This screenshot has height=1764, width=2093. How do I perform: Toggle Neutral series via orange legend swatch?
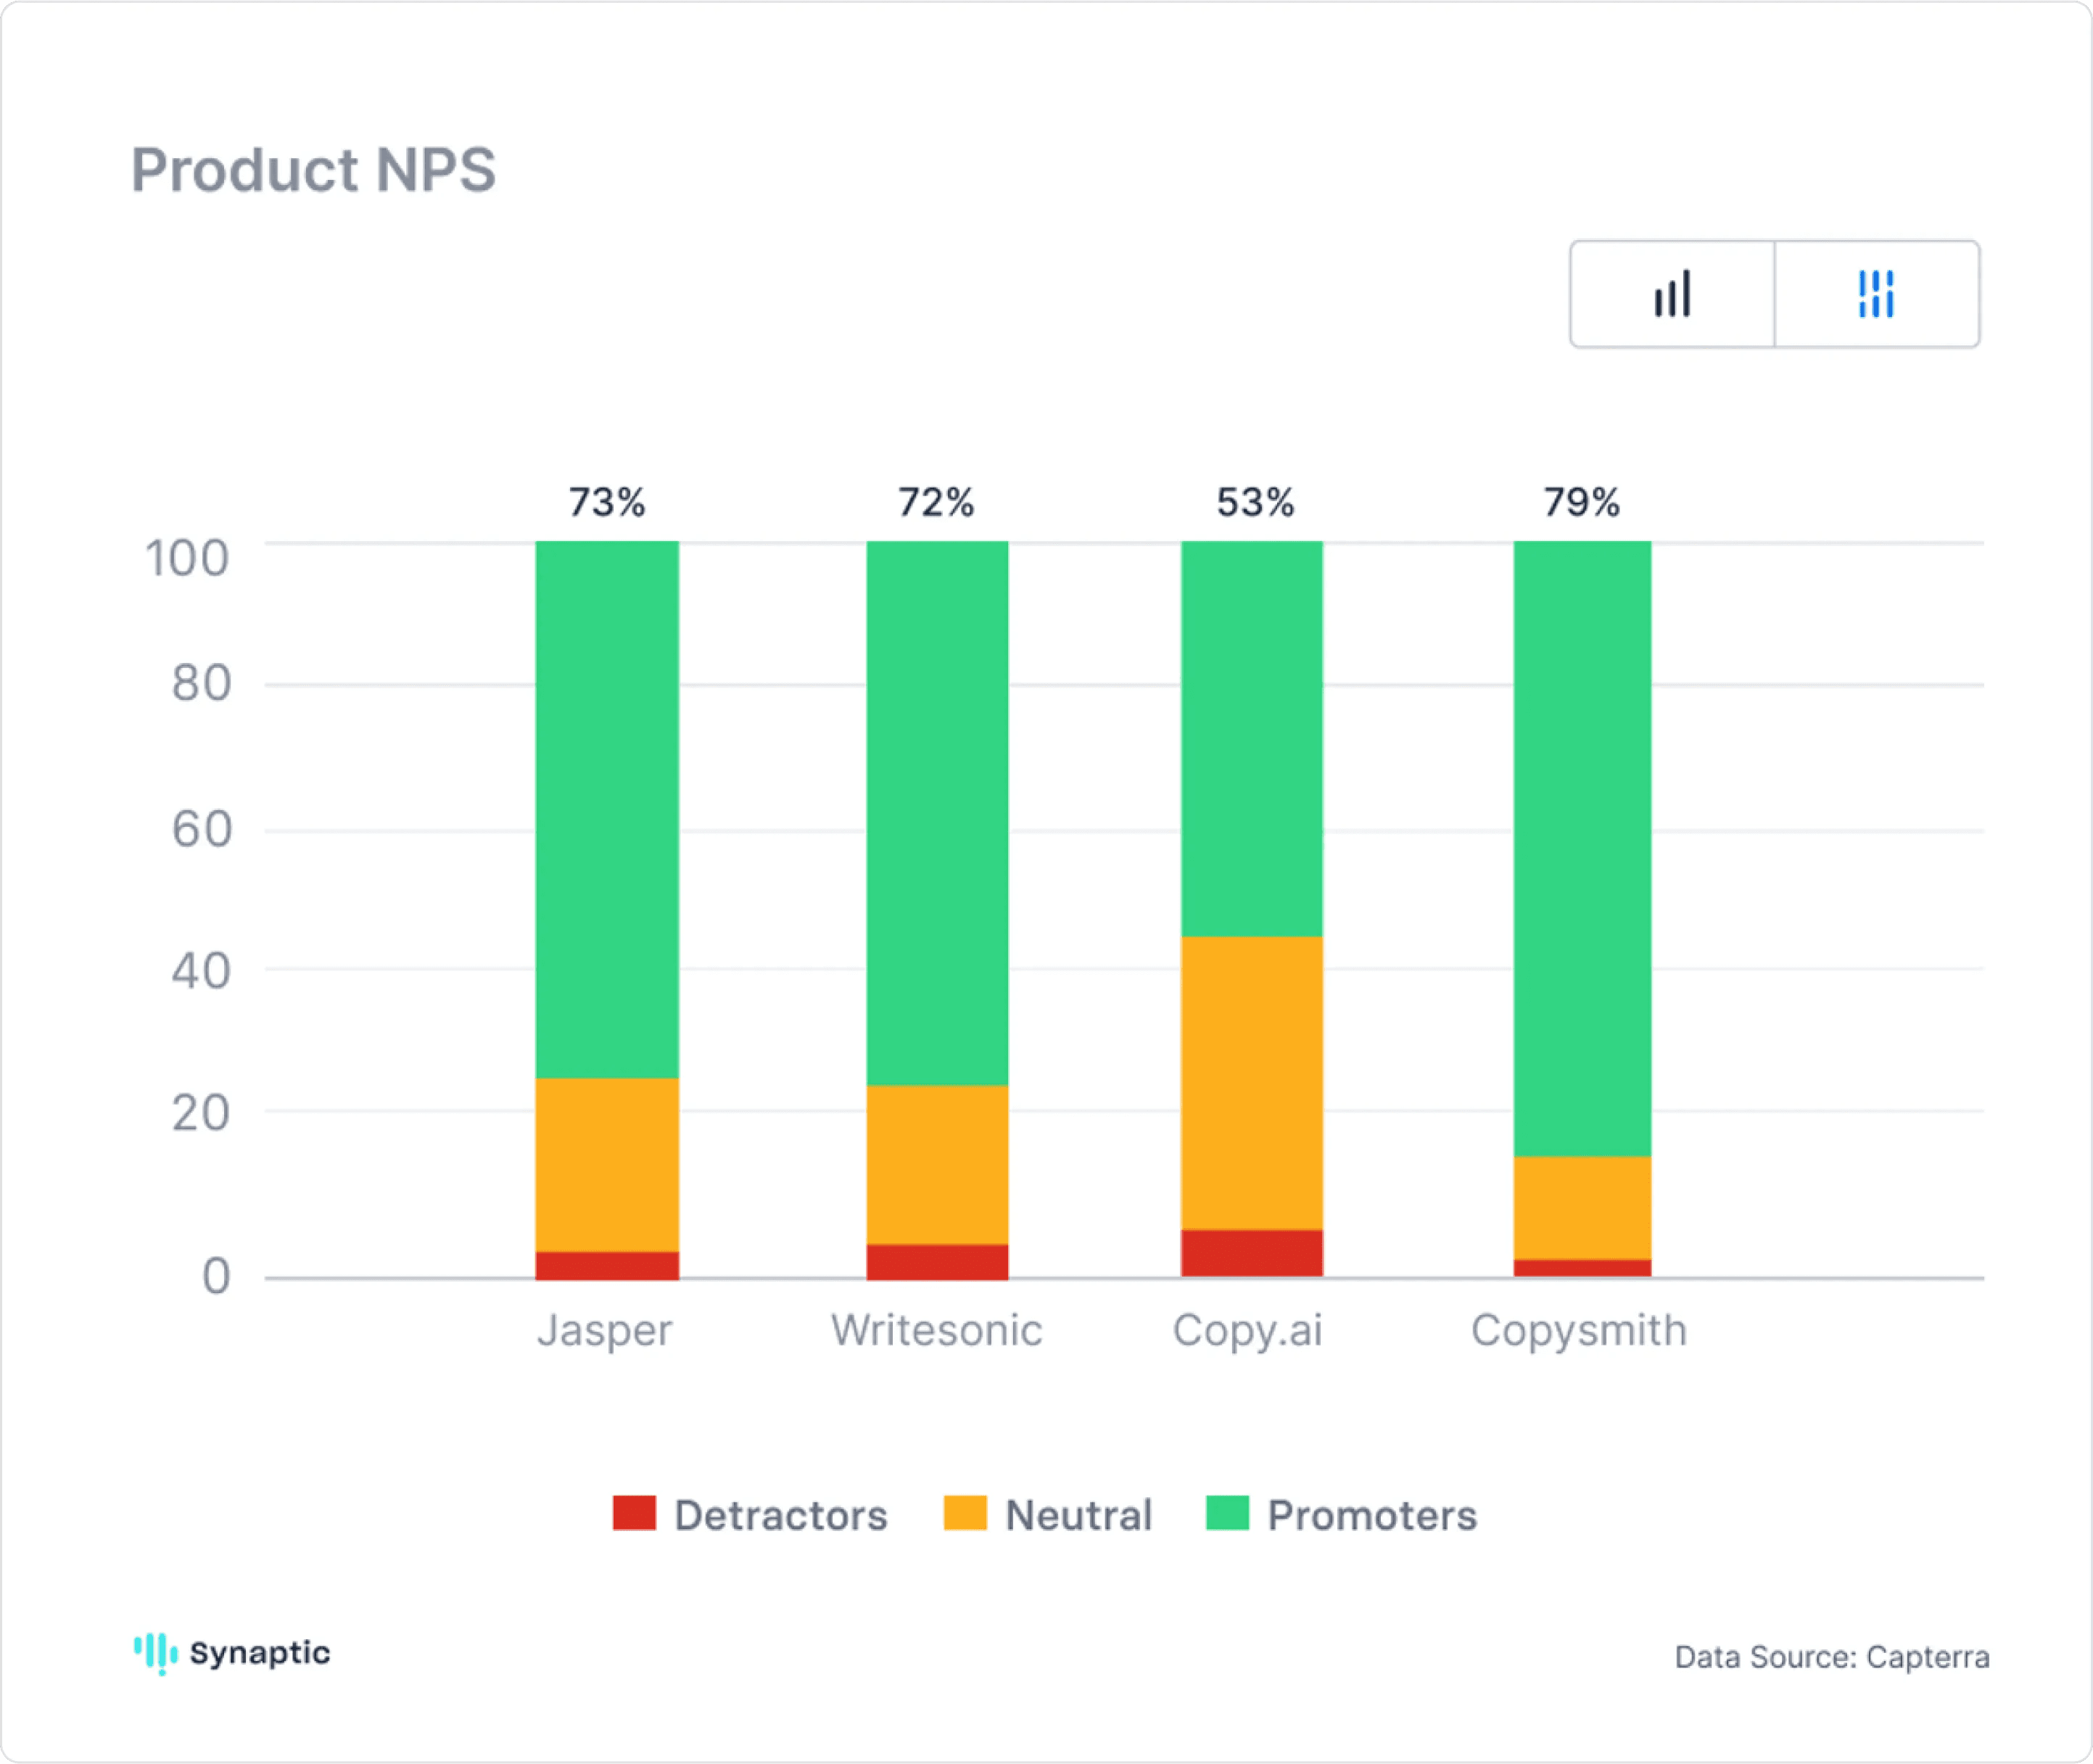pyautogui.click(x=965, y=1513)
